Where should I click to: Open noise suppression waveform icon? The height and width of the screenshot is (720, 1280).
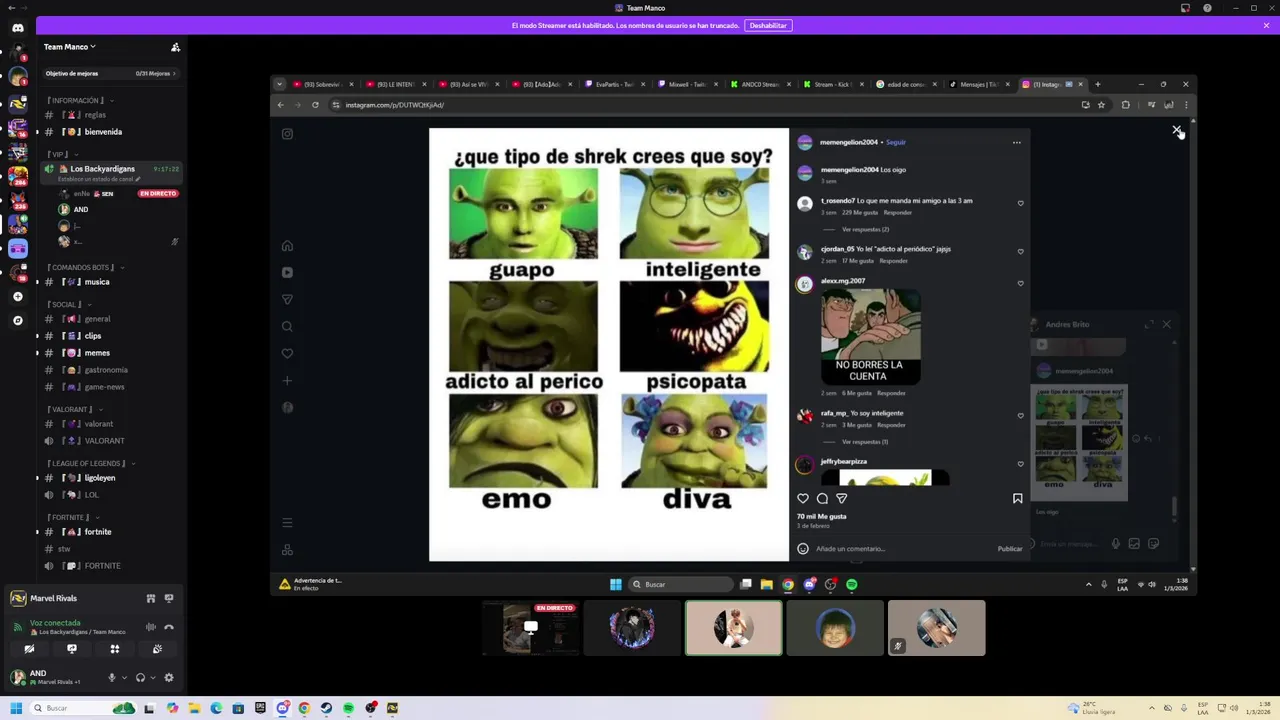tap(151, 627)
